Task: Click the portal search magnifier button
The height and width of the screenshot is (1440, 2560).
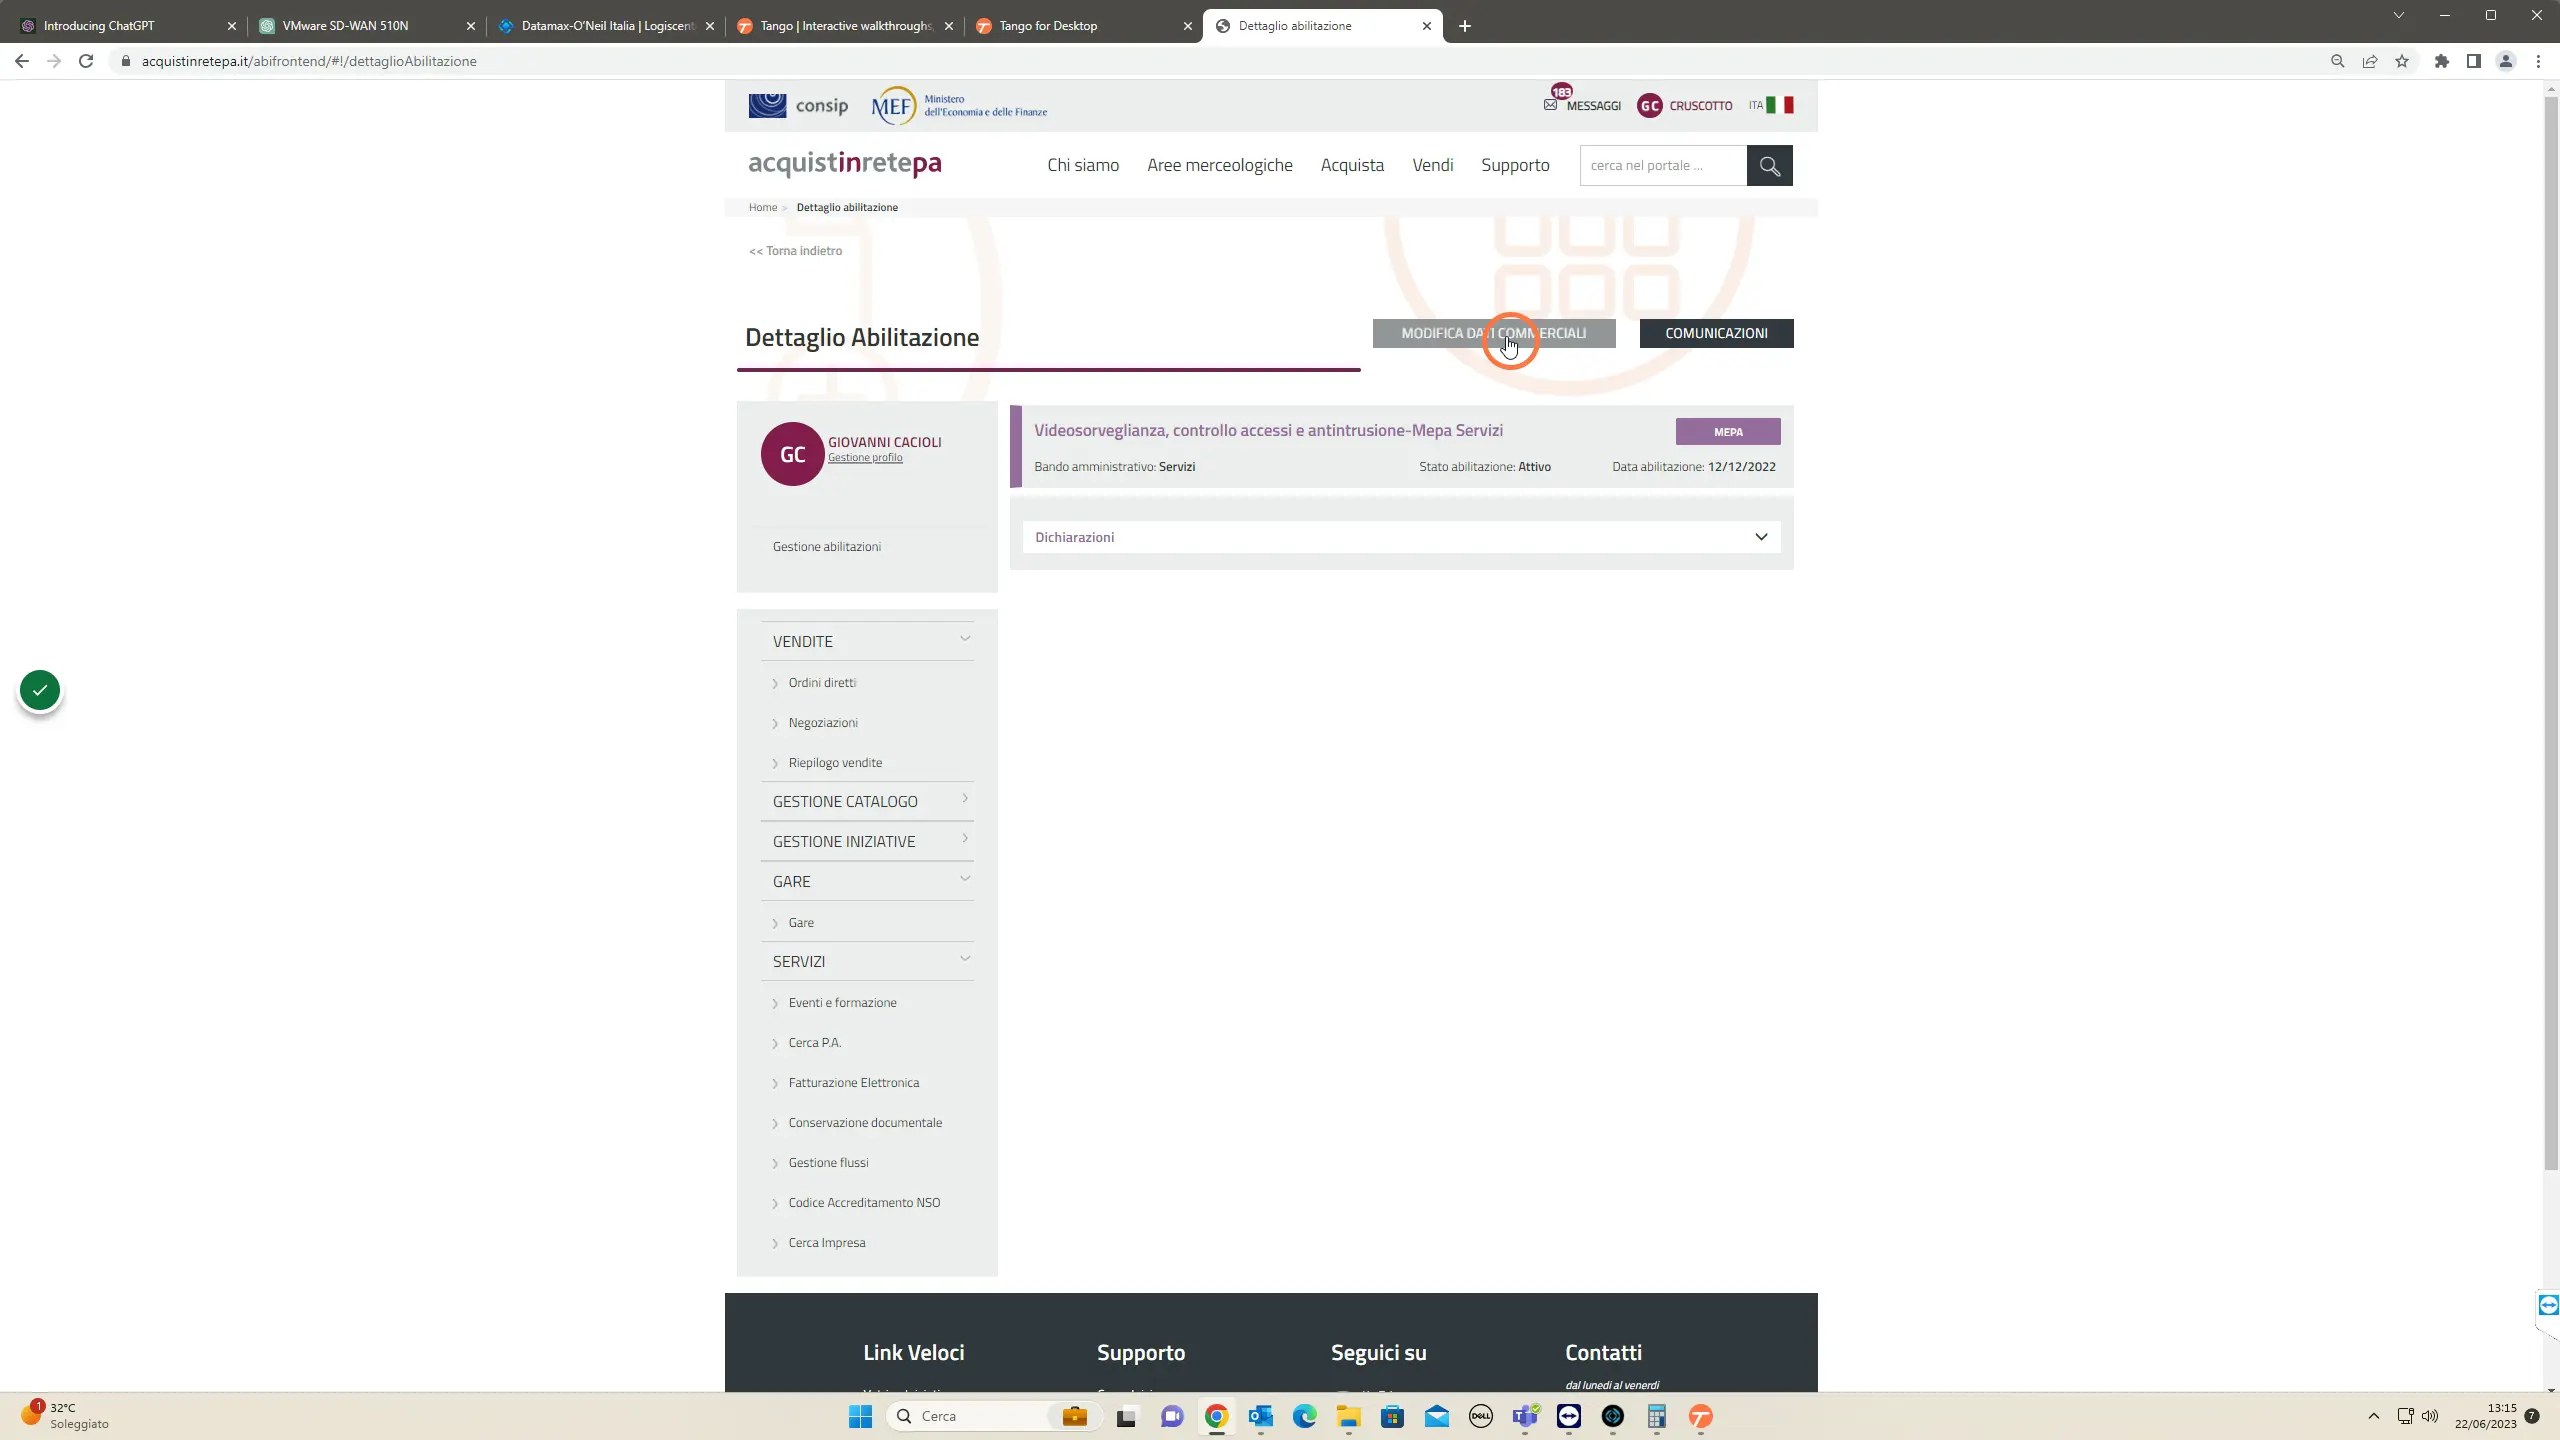Action: click(1769, 166)
